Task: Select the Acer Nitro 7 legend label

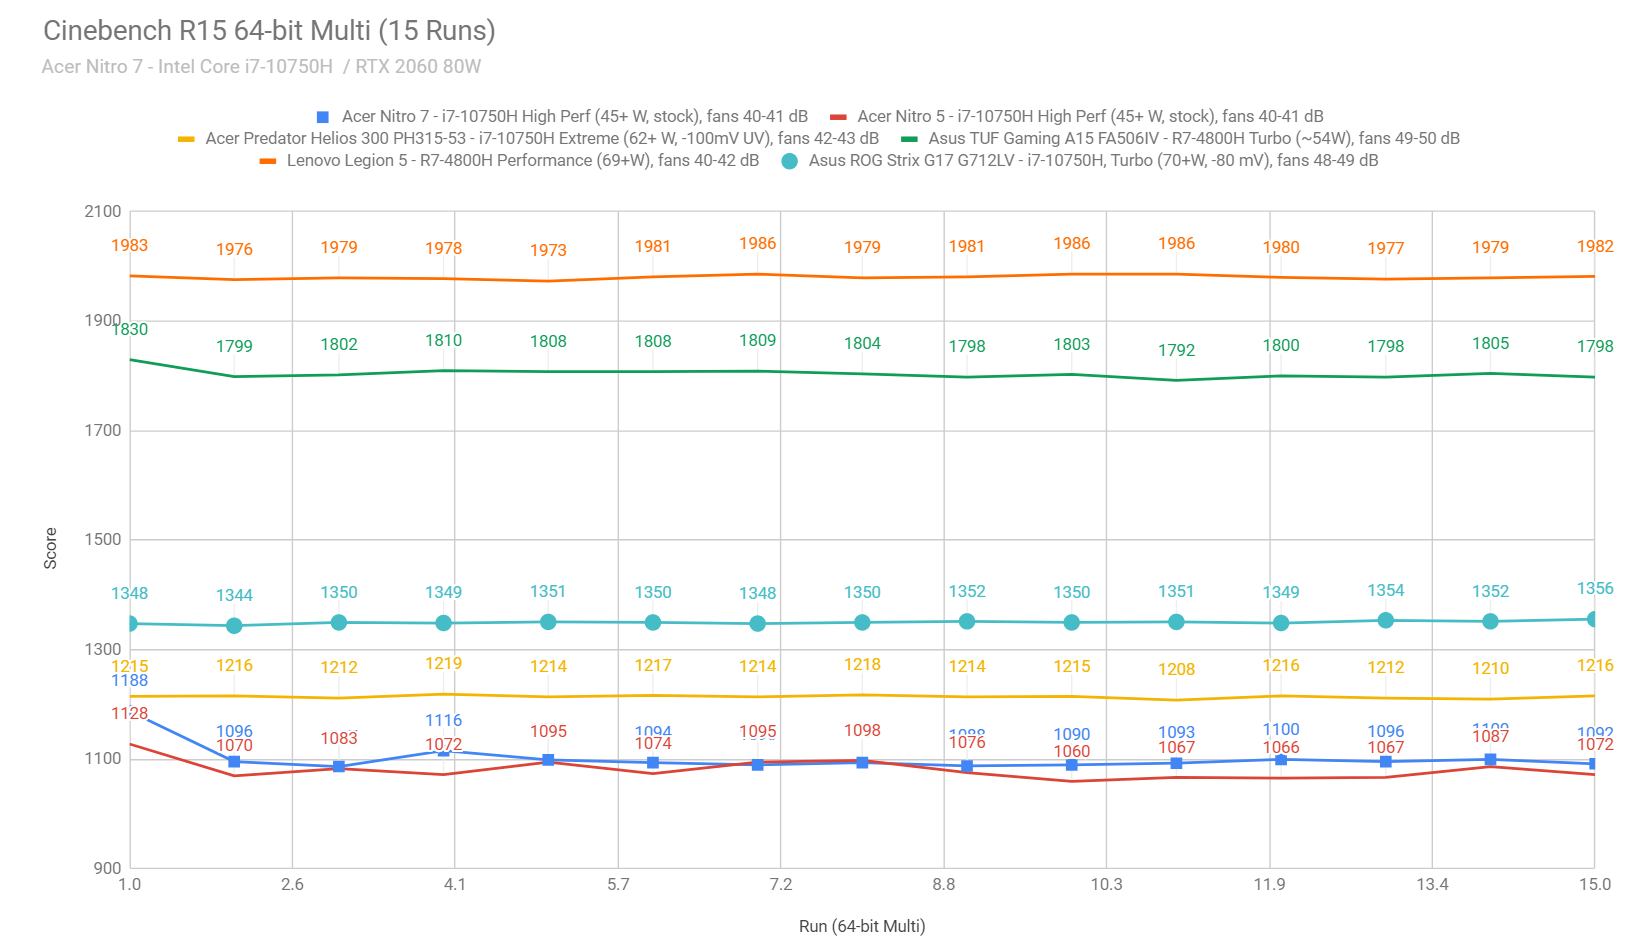Action: 575,117
